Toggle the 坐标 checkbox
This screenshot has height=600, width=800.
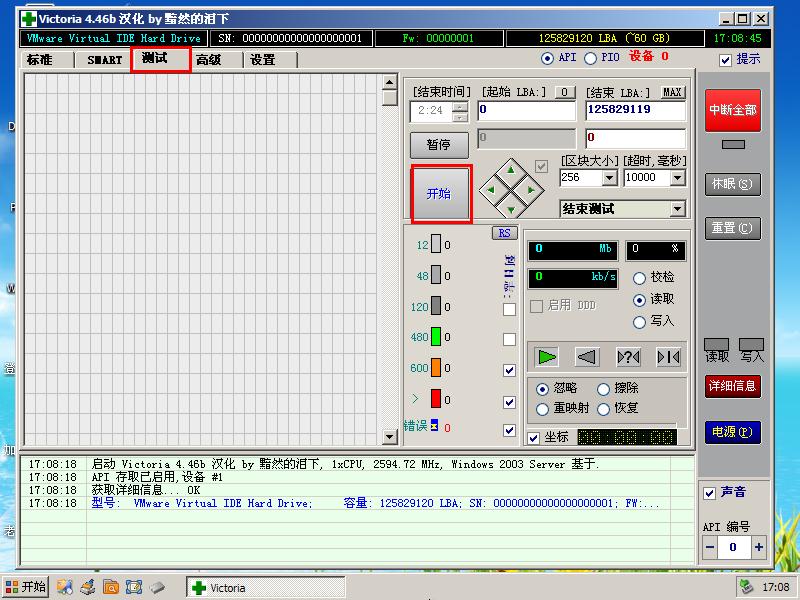click(x=534, y=438)
